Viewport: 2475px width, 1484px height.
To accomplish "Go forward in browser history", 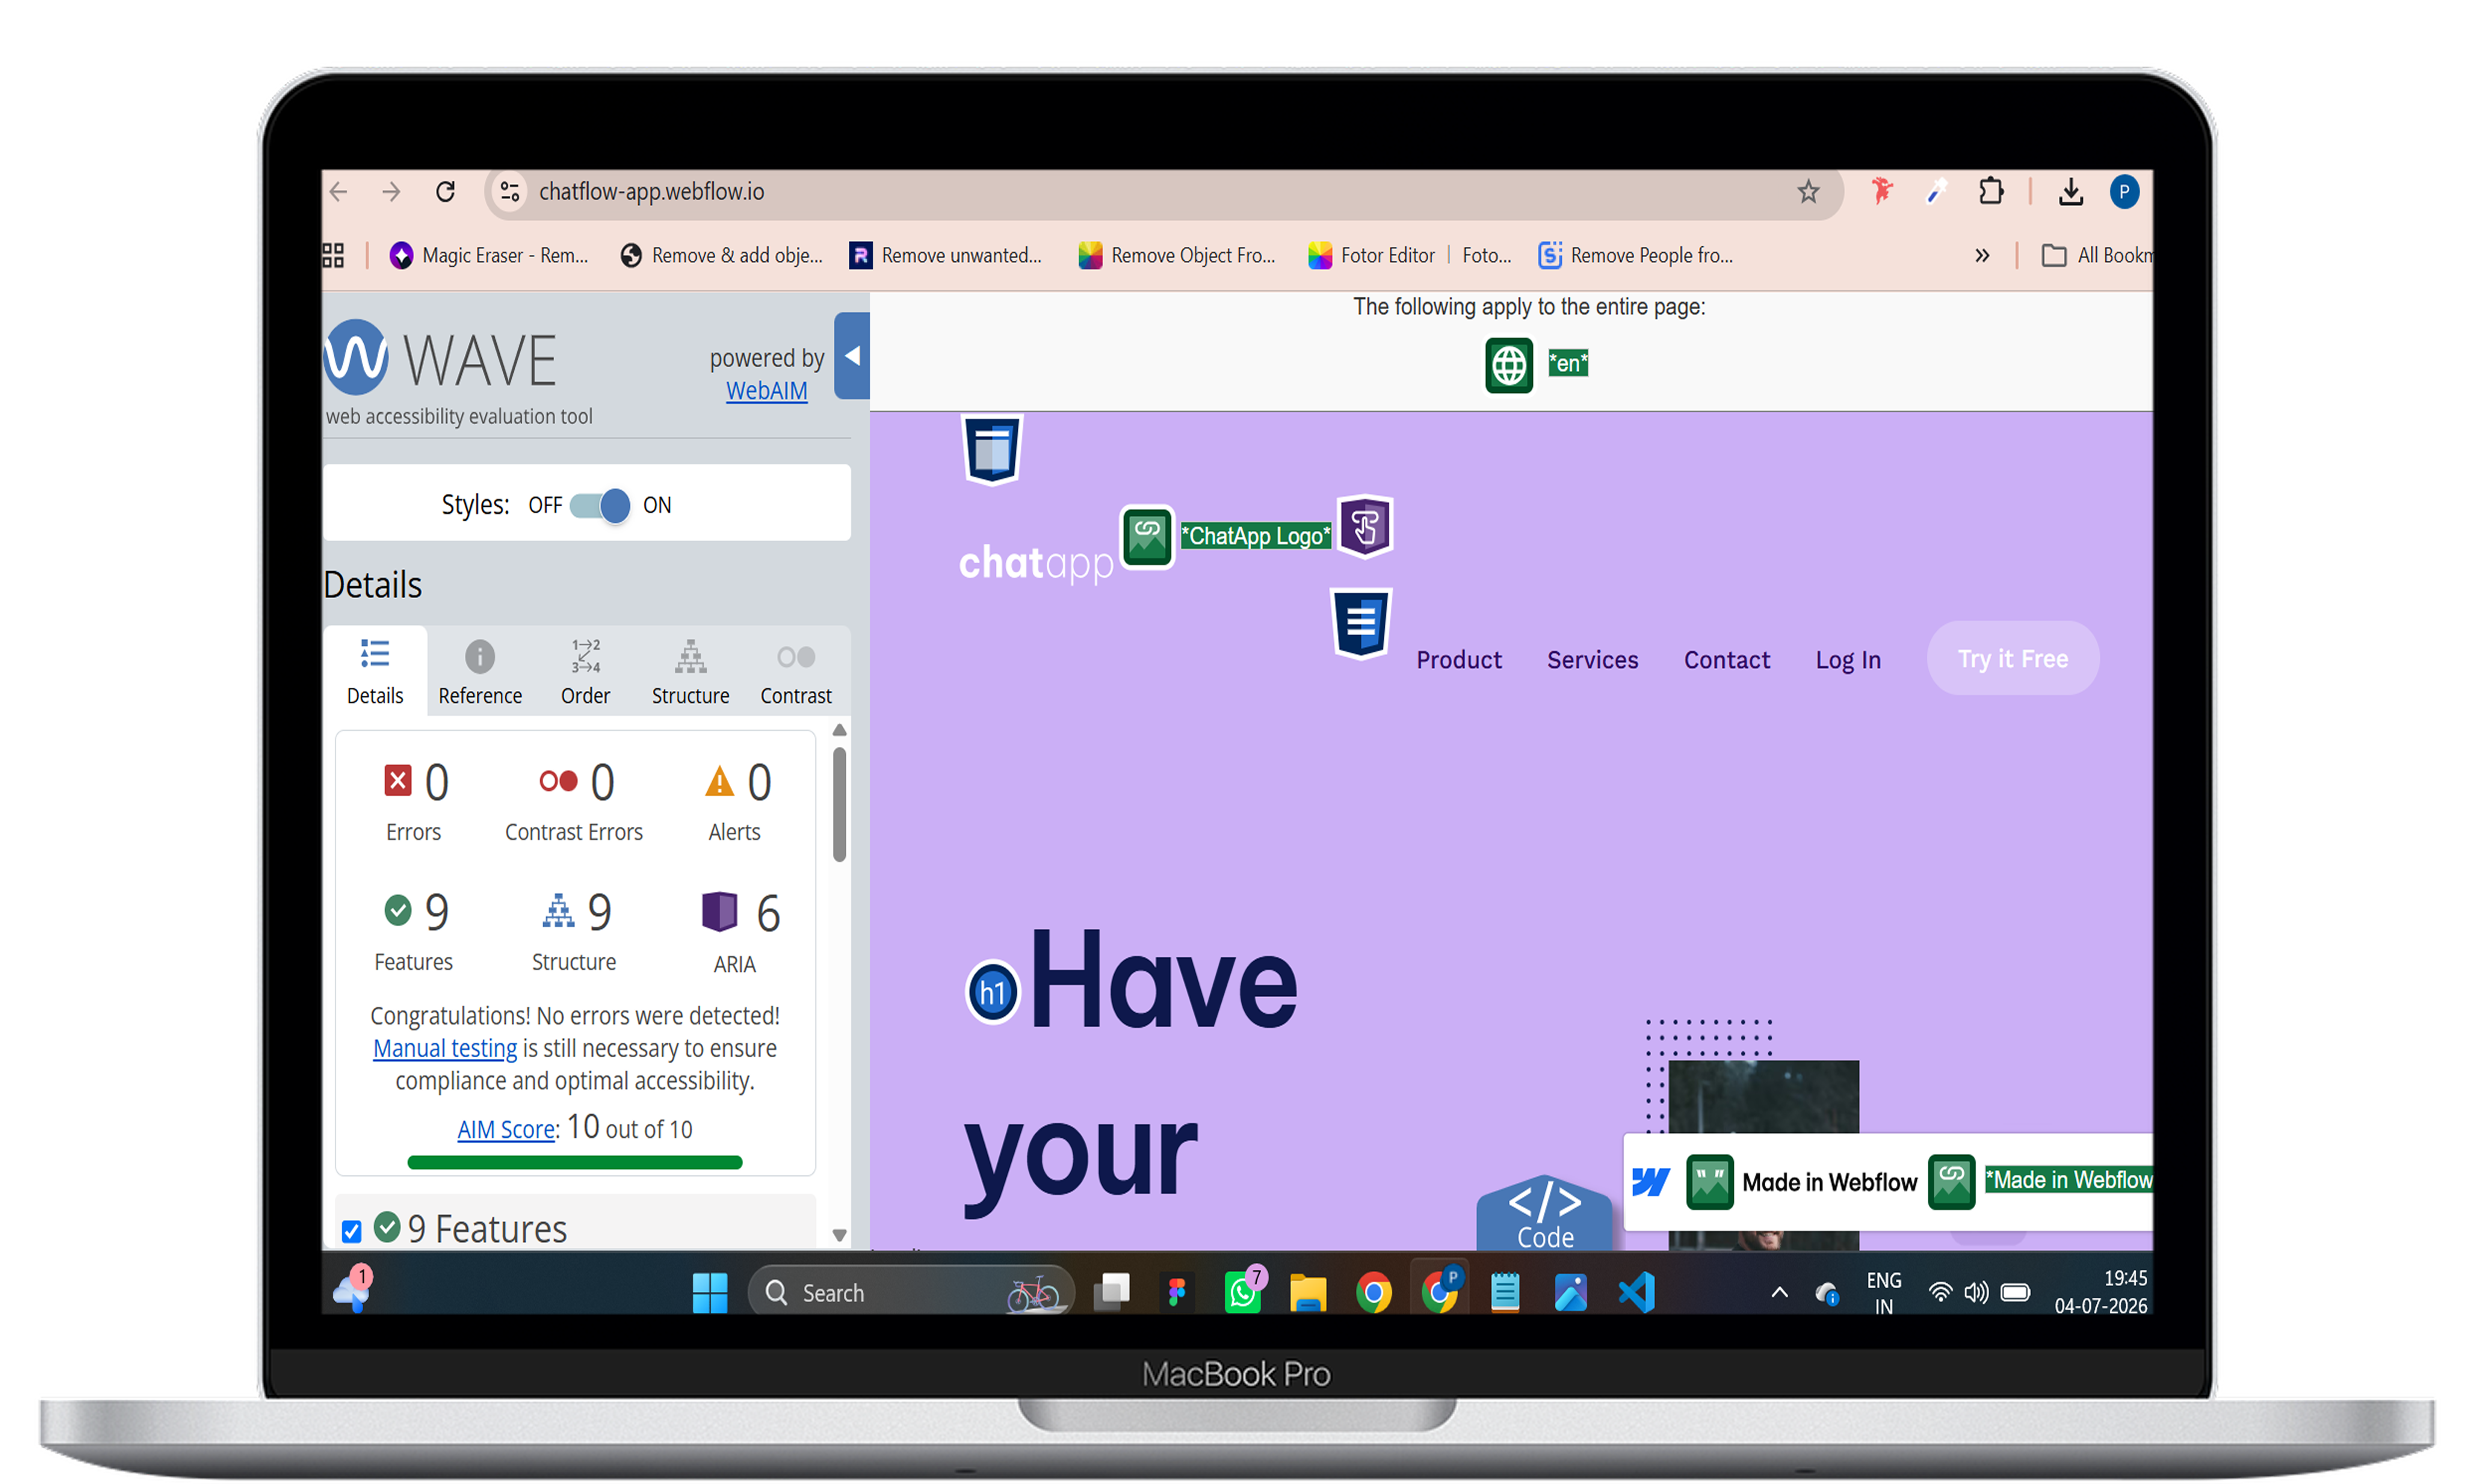I will point(391,191).
